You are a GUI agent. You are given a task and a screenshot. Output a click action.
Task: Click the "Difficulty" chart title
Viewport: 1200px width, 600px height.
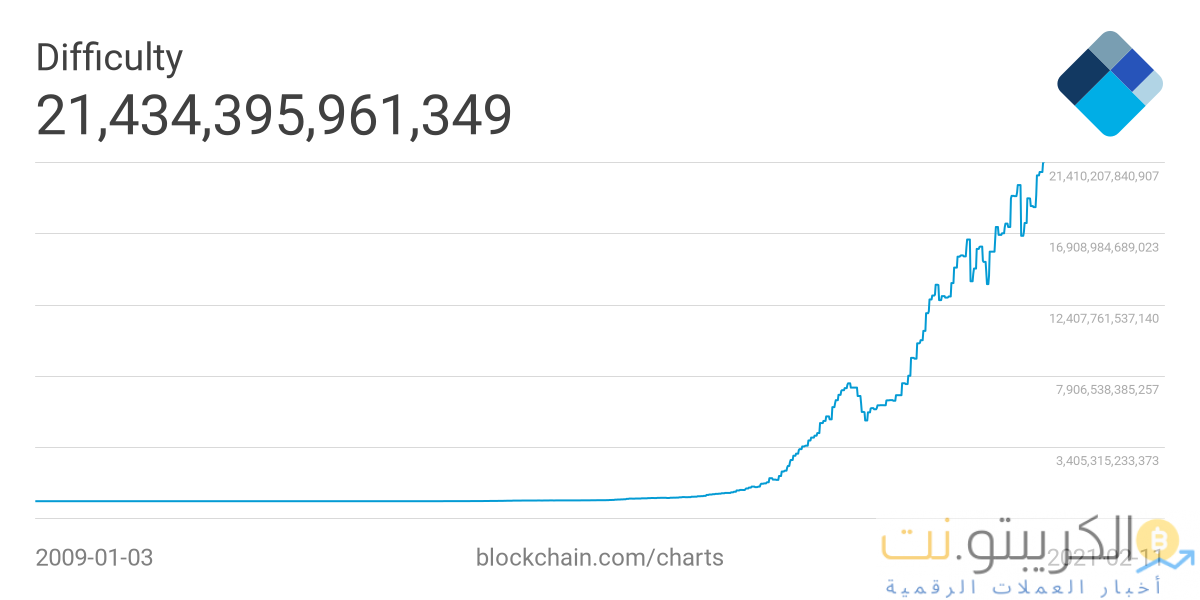coord(109,58)
